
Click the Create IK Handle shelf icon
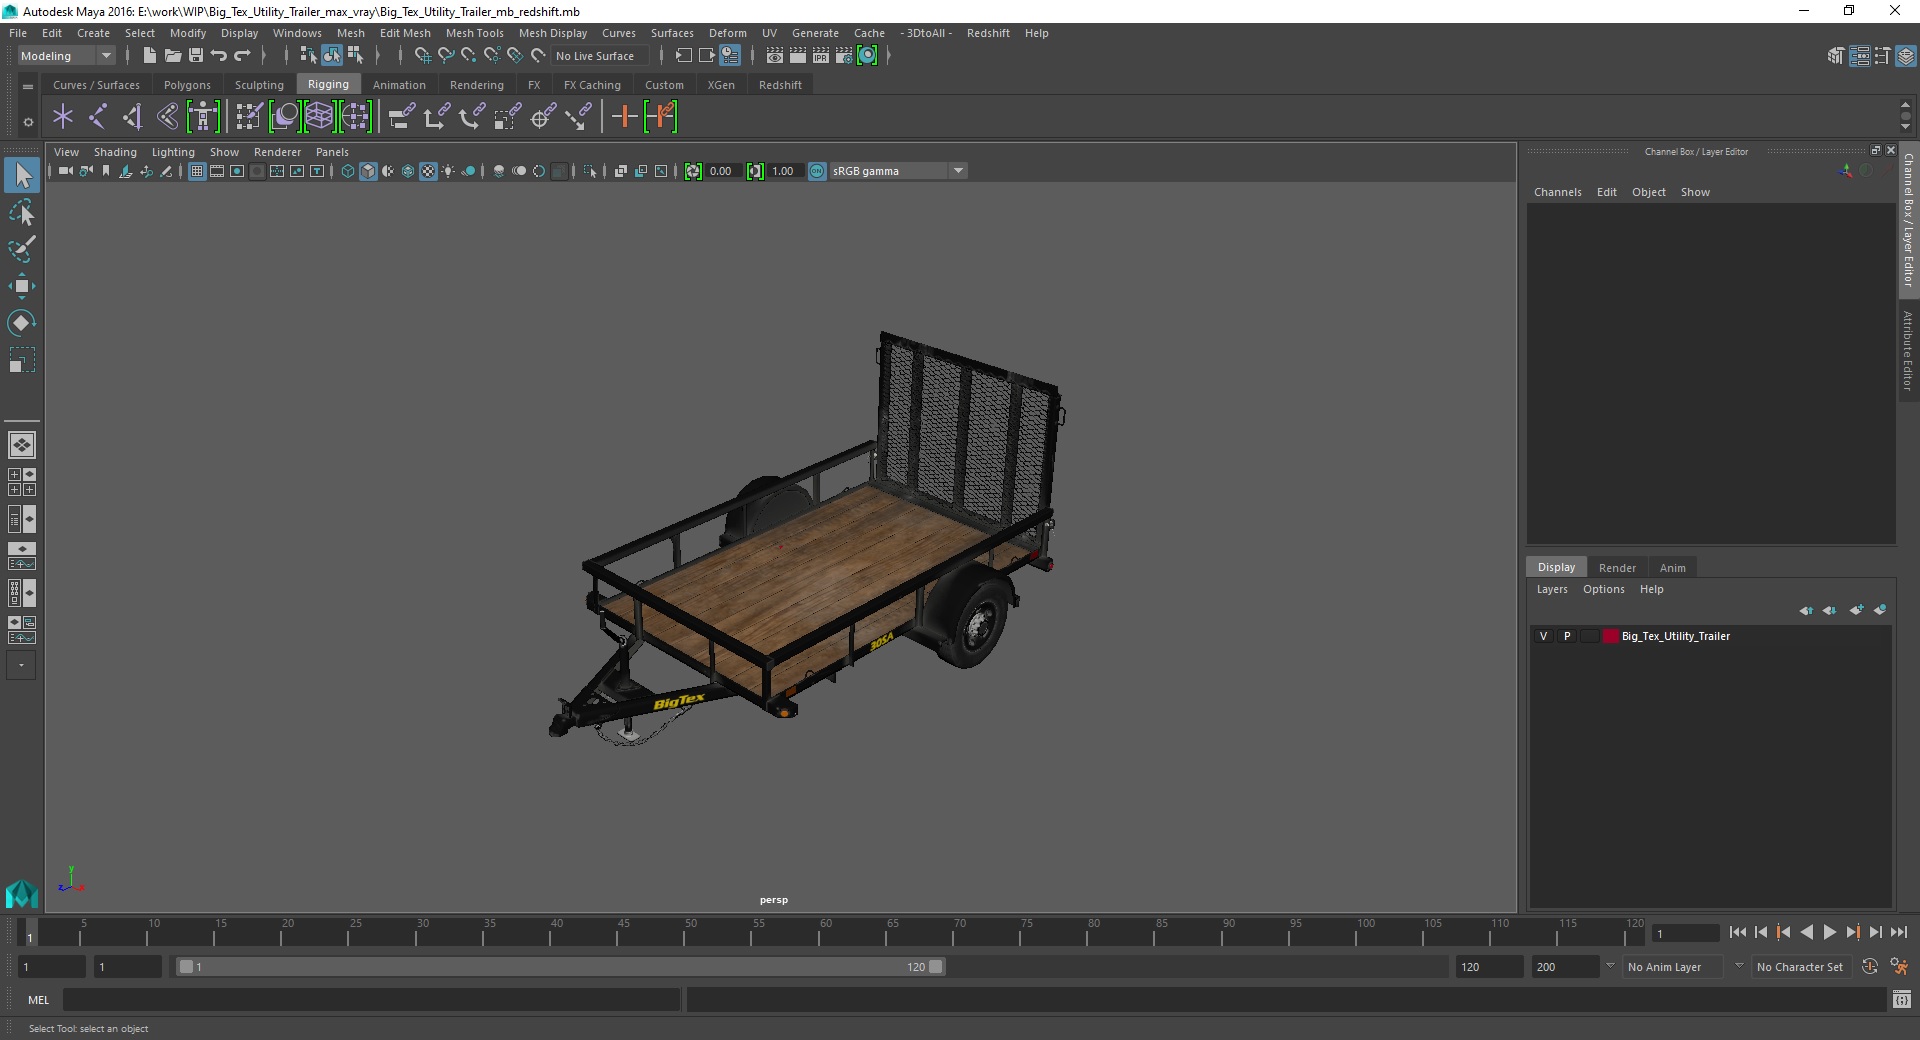pyautogui.click(x=133, y=117)
